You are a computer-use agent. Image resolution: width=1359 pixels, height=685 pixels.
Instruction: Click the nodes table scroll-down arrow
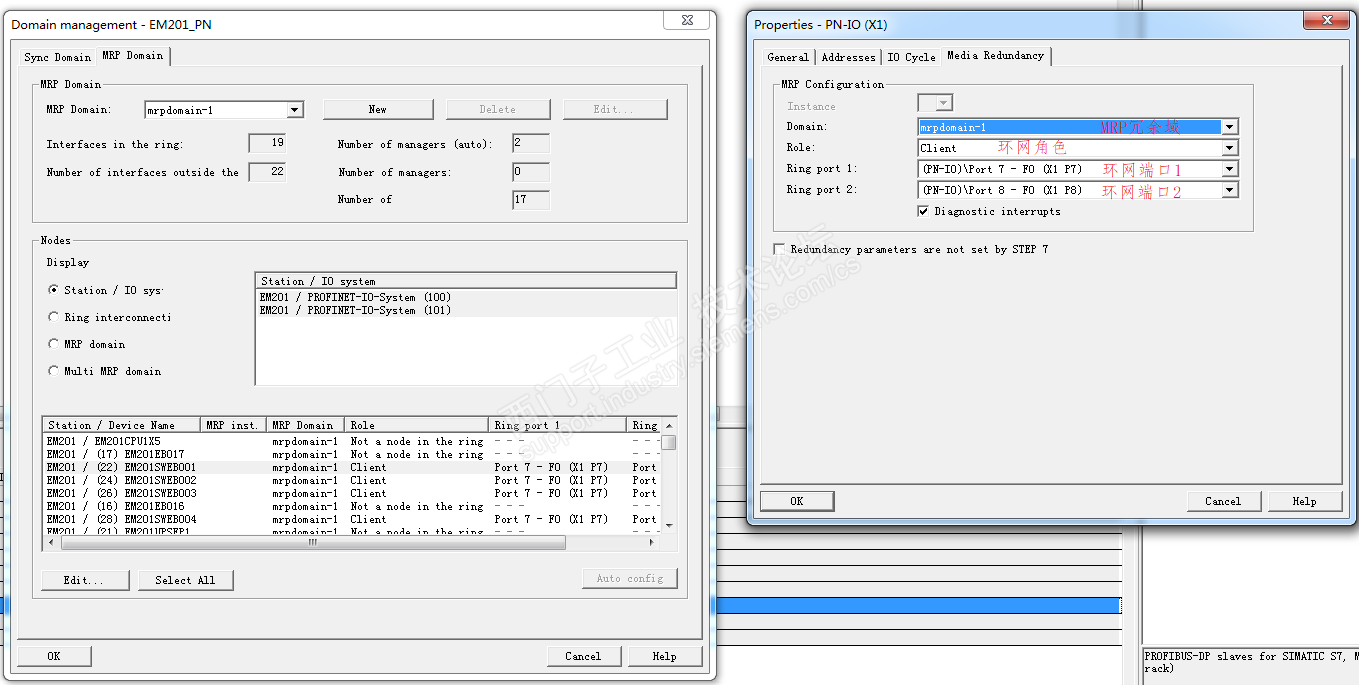point(669,526)
